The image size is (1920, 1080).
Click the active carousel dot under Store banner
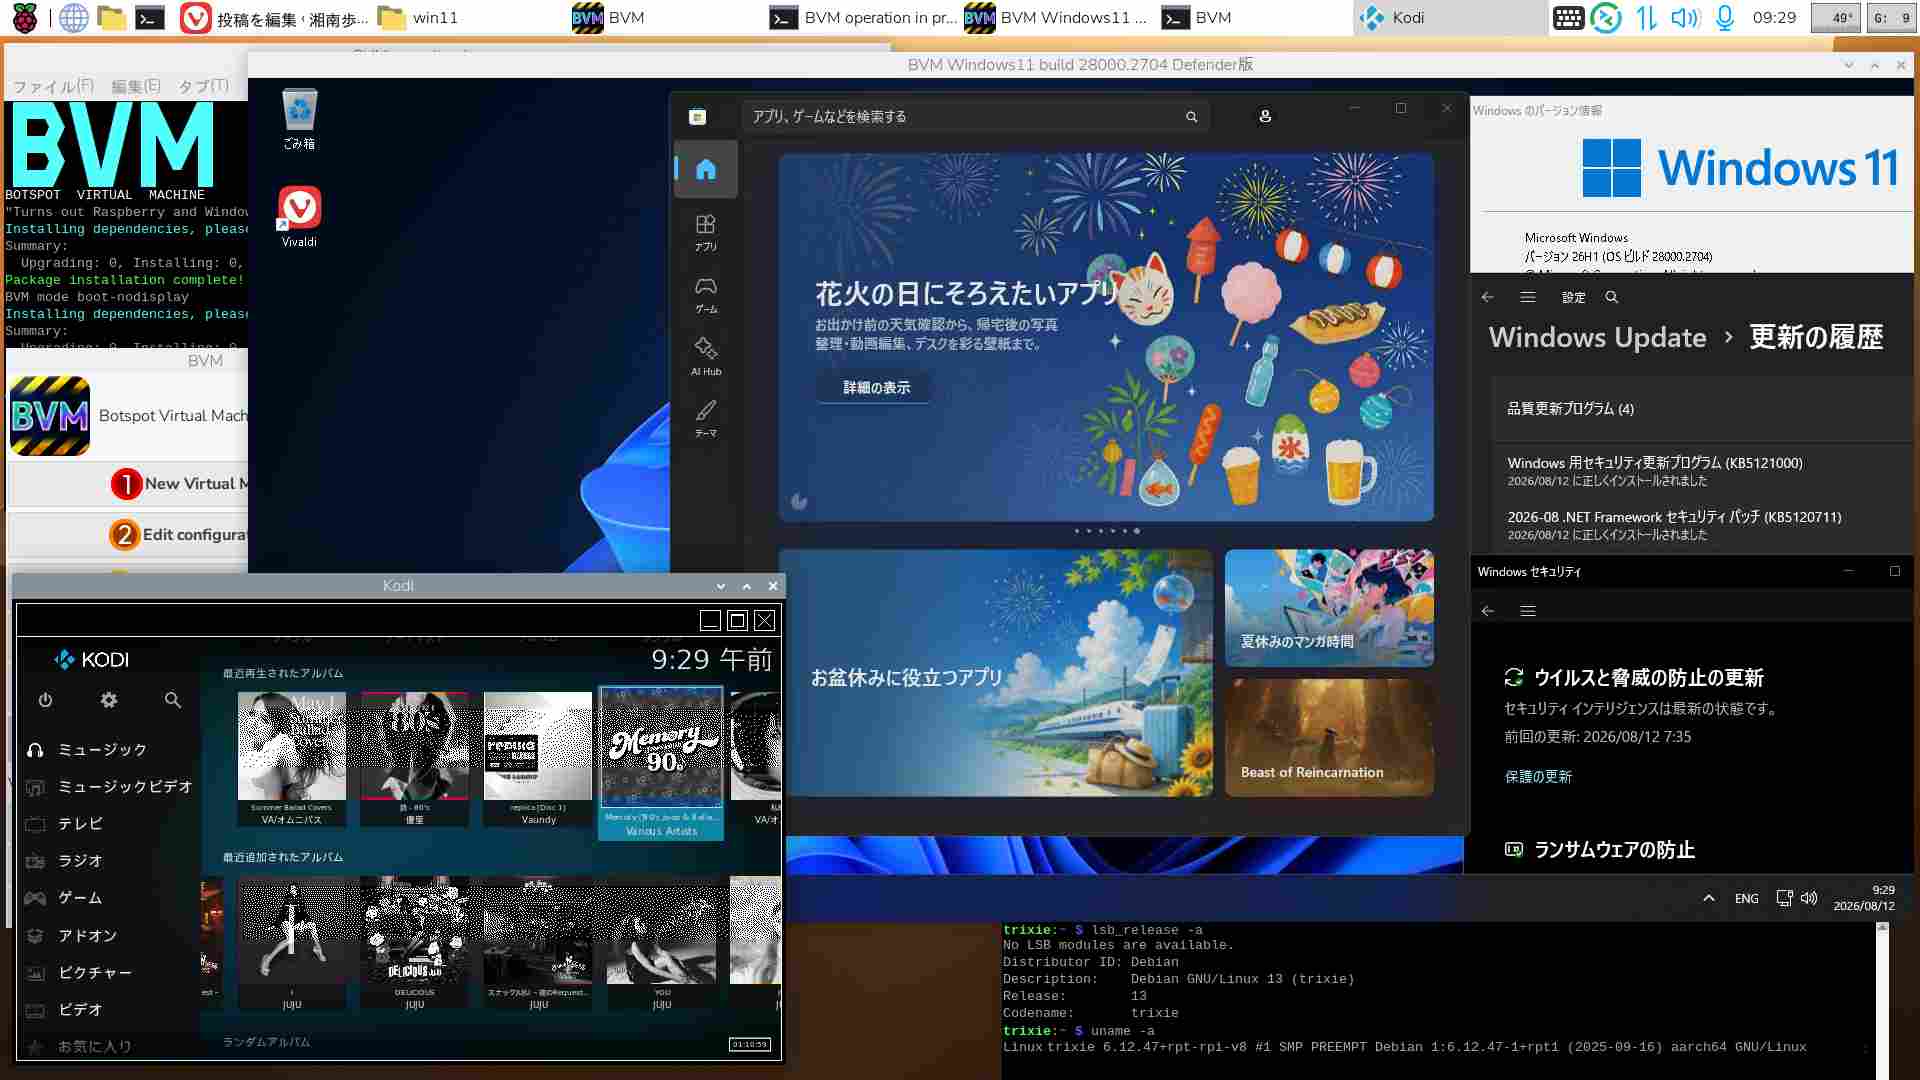coord(1136,531)
